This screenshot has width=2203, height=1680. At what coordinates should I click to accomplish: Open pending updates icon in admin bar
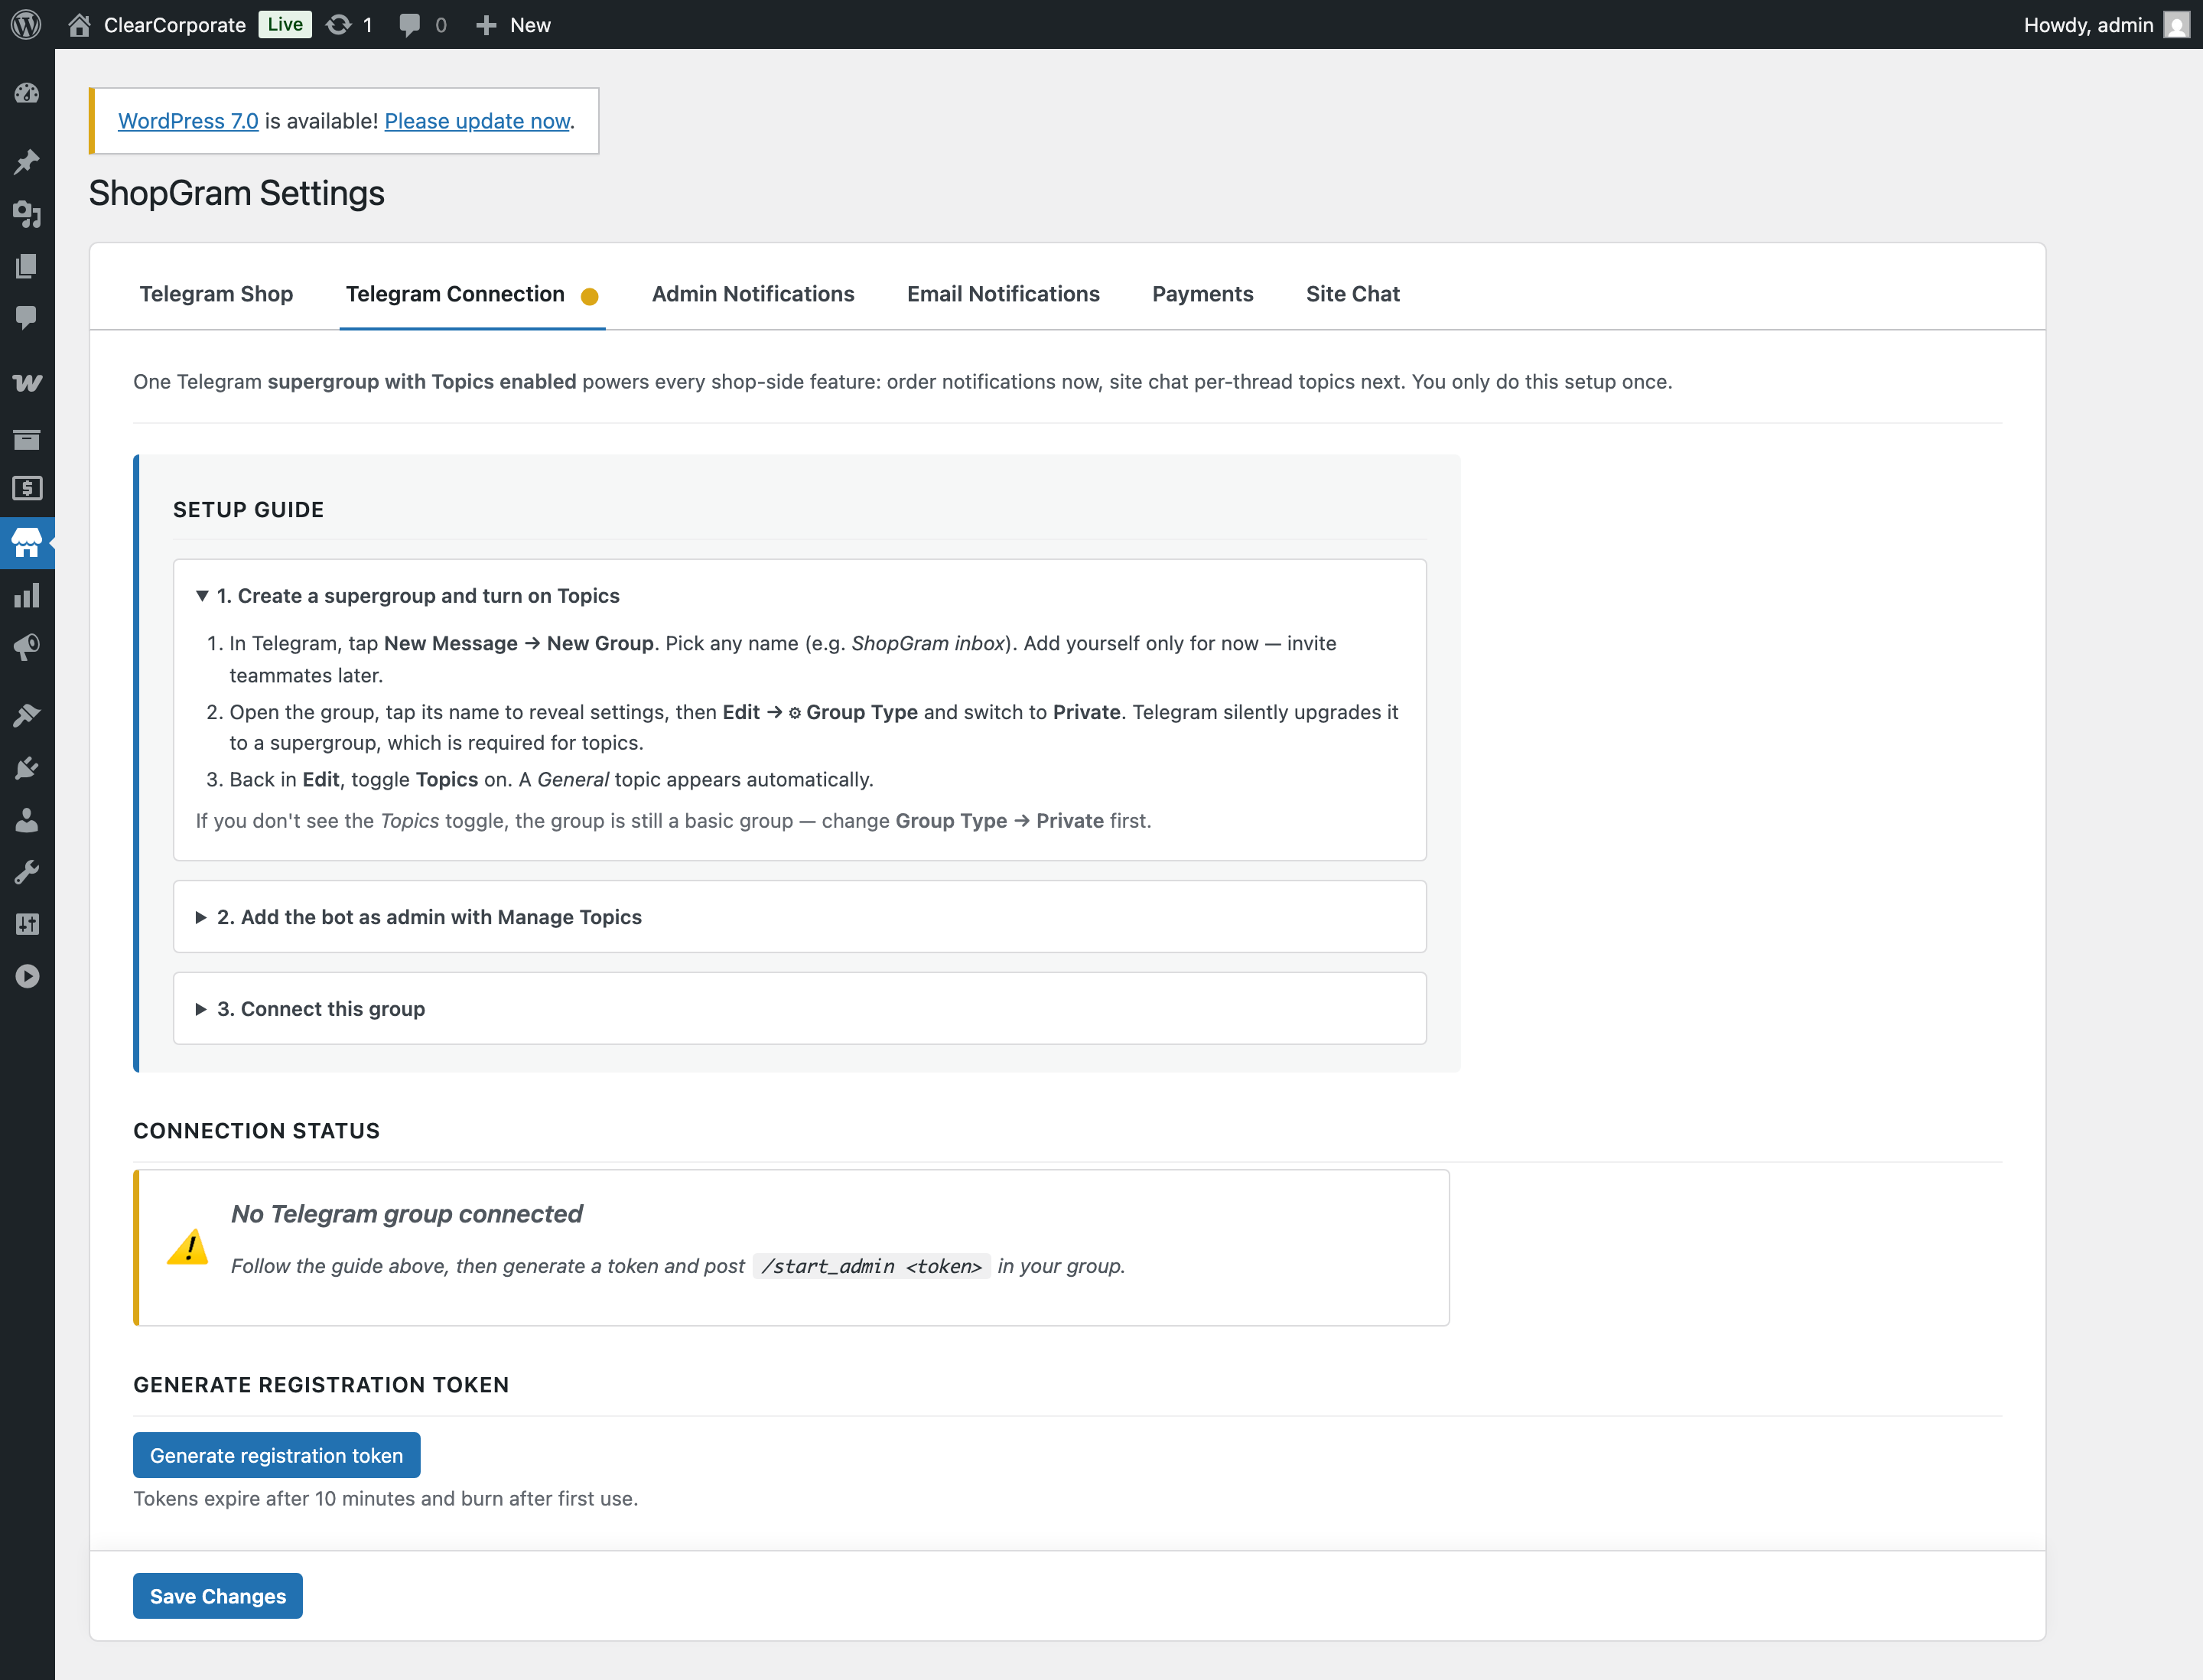coord(339,24)
